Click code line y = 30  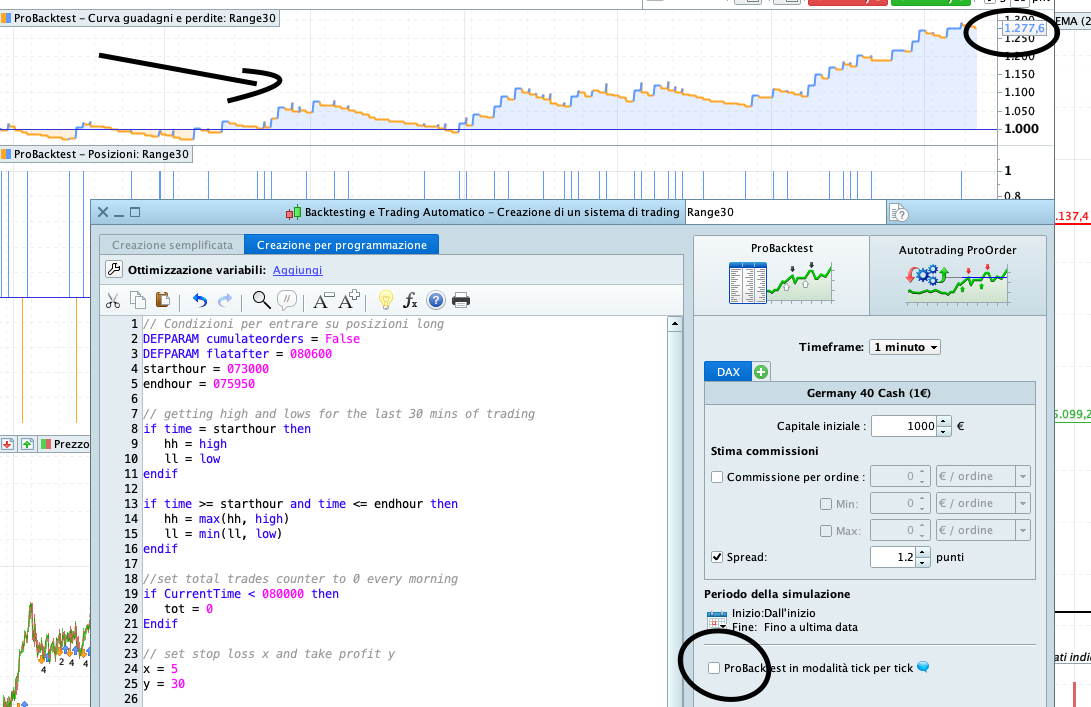[164, 684]
